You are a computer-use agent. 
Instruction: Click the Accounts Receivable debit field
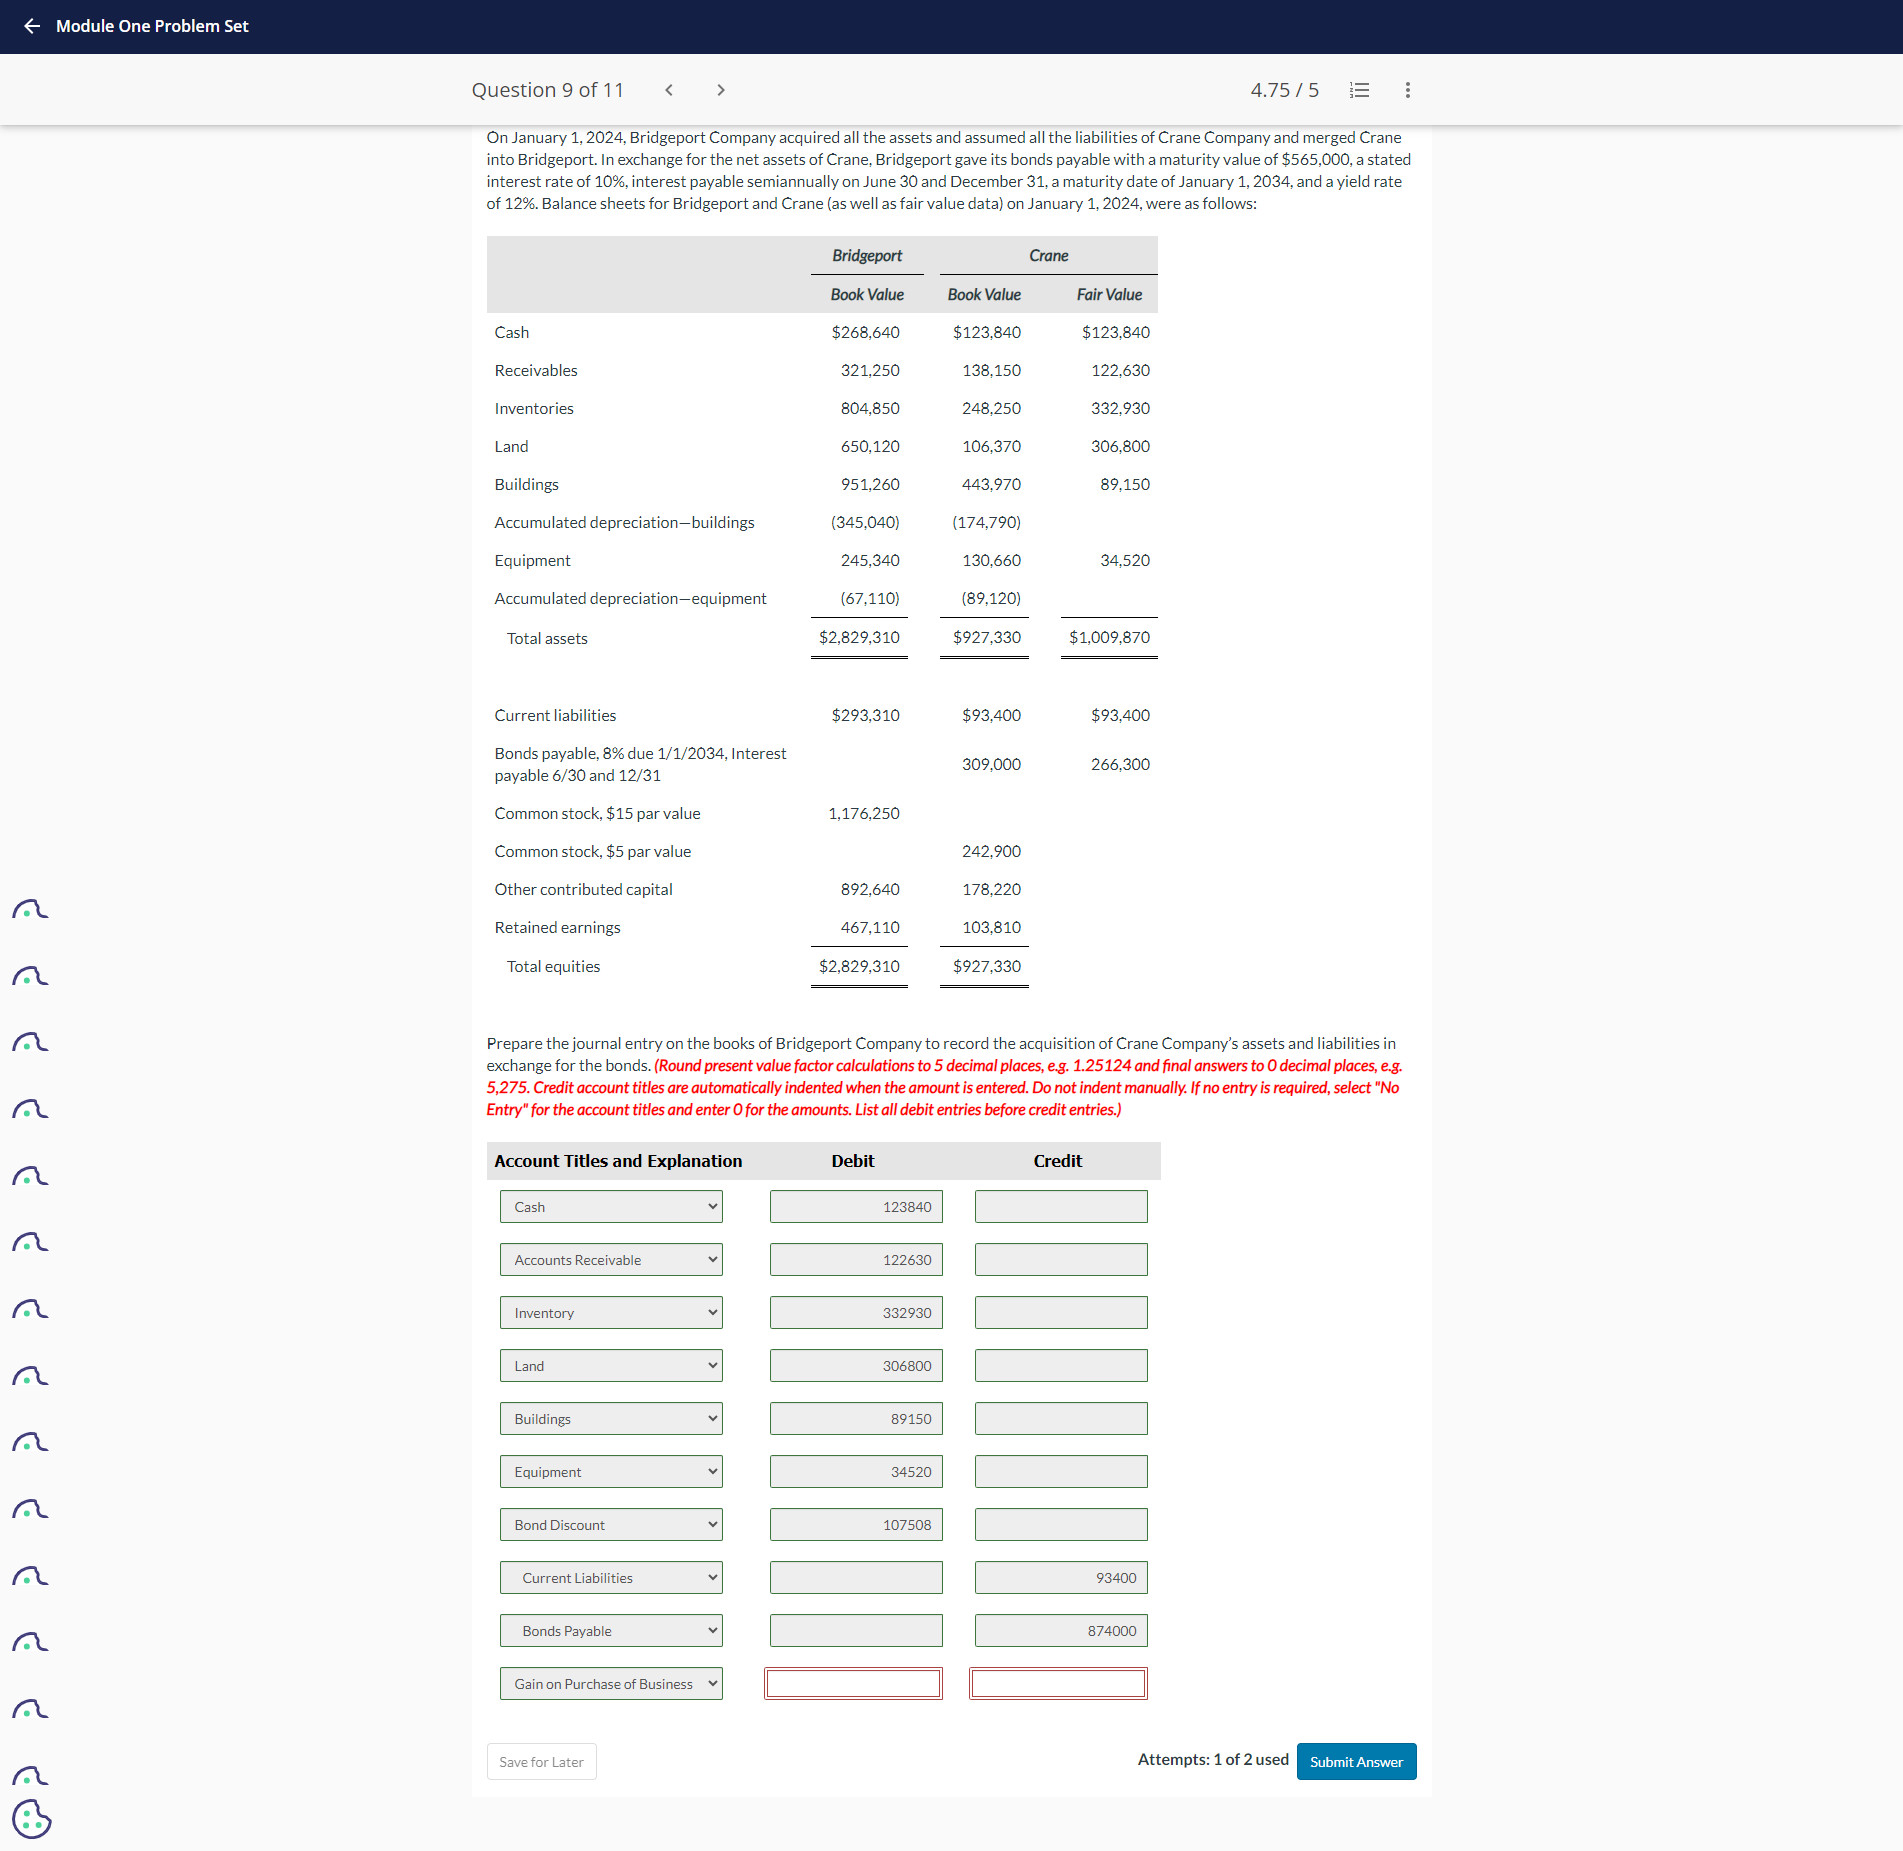click(x=856, y=1260)
